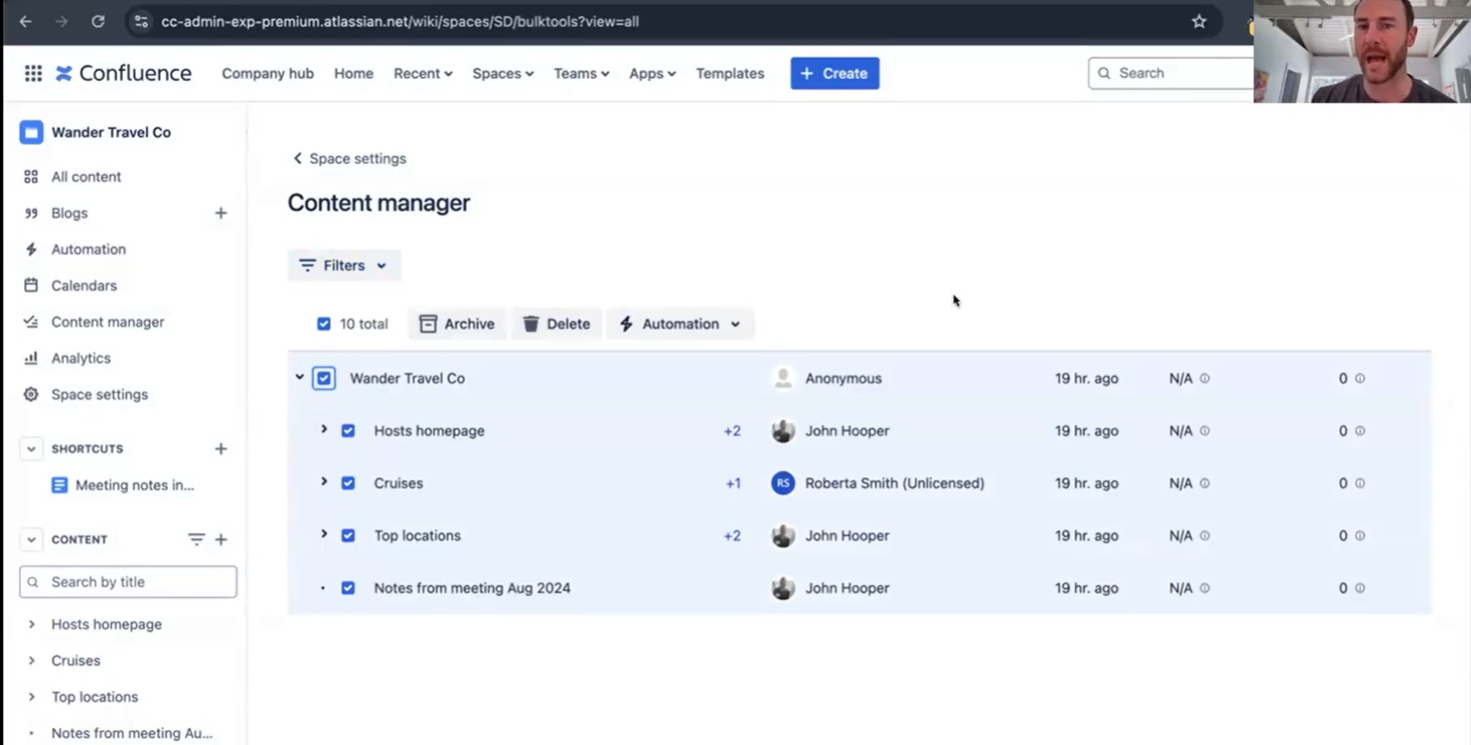Open Space settings from the sidebar

point(99,394)
